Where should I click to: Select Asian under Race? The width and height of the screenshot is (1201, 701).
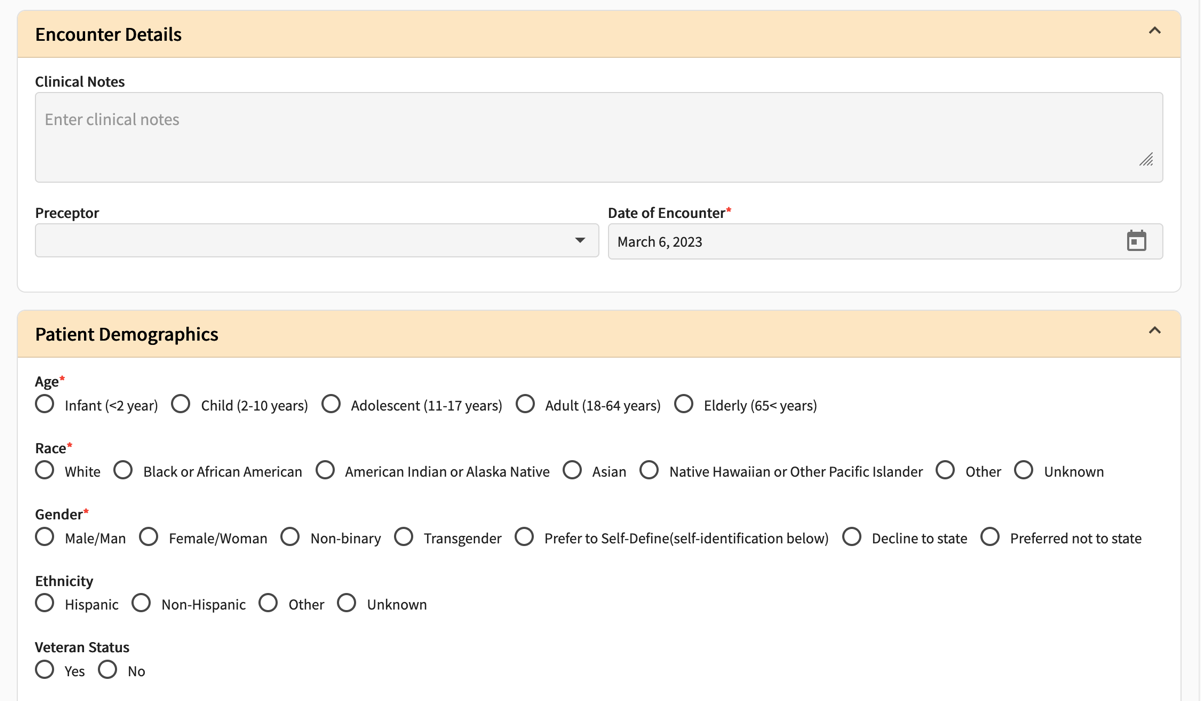point(572,470)
